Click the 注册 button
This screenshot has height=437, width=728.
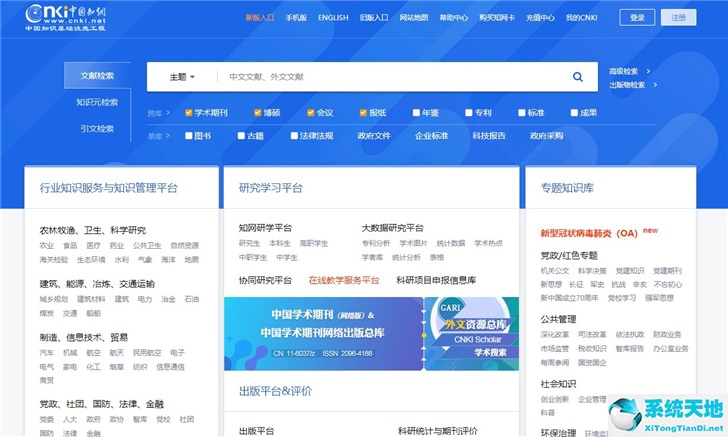[678, 18]
